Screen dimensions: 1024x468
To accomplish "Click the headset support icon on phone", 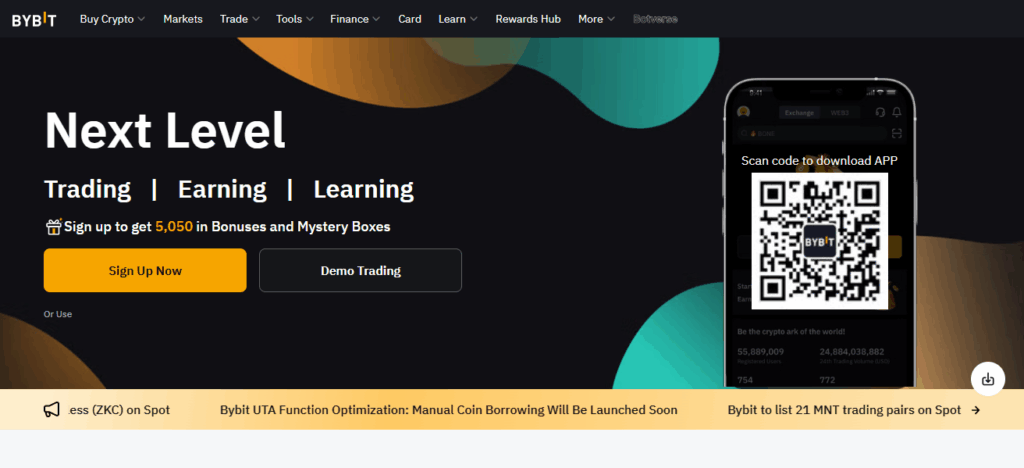I will click(879, 112).
